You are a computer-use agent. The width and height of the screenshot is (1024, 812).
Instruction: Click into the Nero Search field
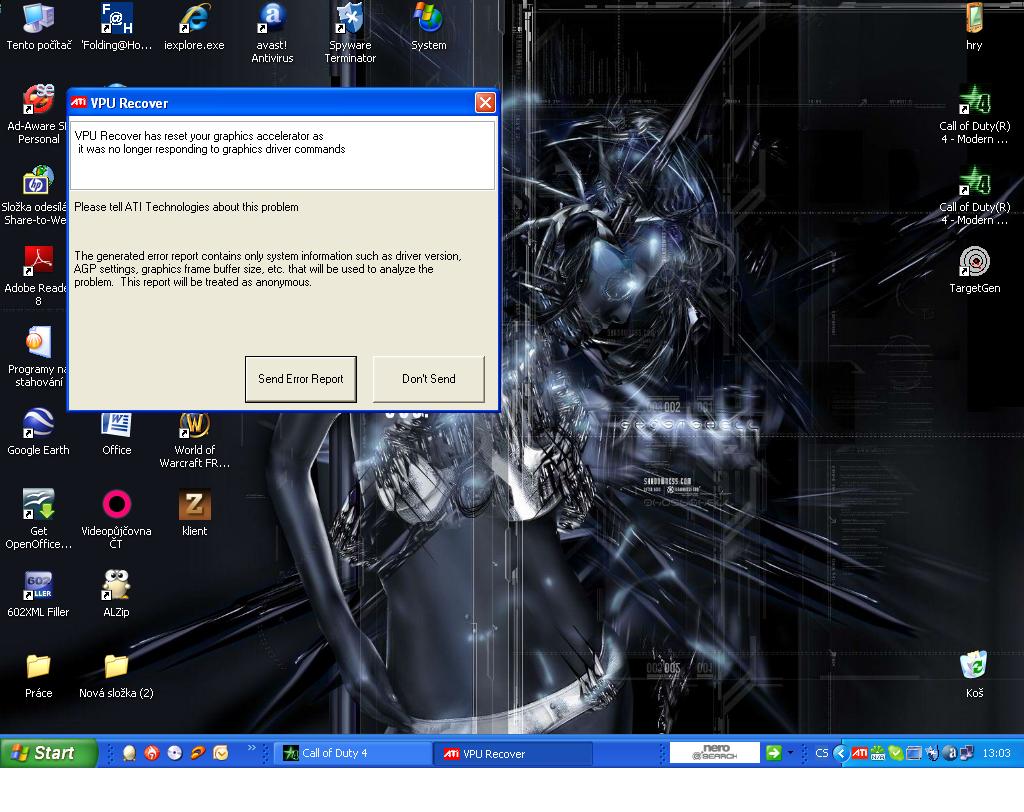pyautogui.click(x=714, y=753)
